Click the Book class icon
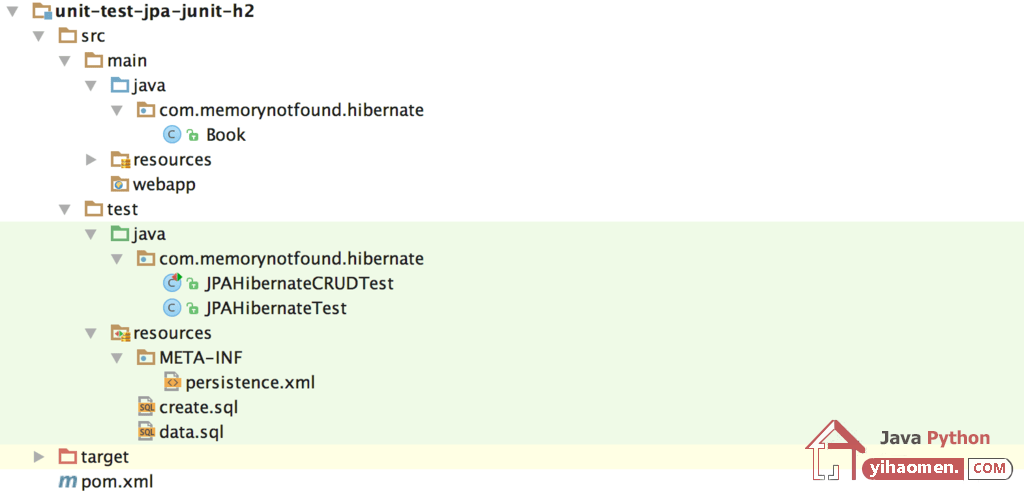The width and height of the screenshot is (1024, 494). tap(172, 135)
